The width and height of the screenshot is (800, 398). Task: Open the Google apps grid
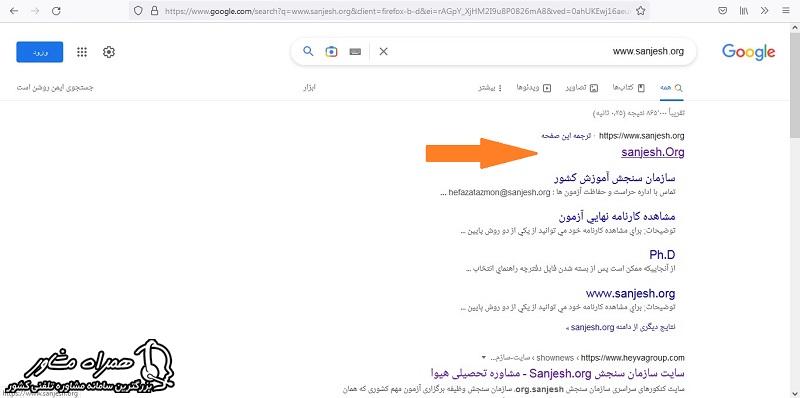(82, 52)
